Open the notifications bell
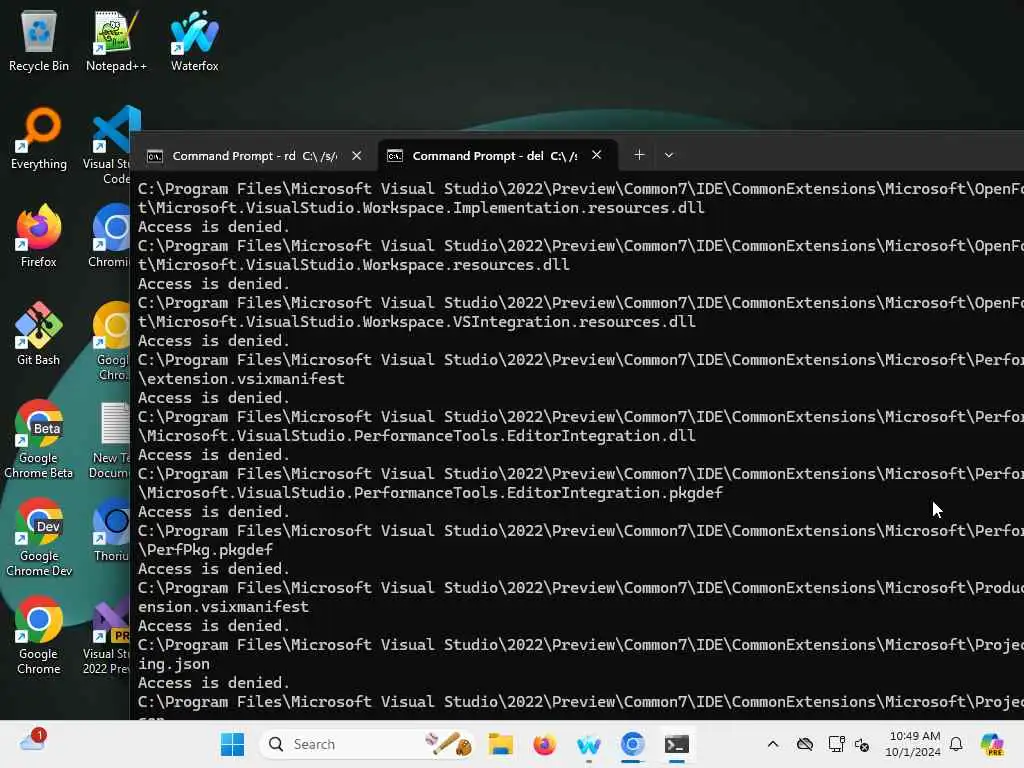The width and height of the screenshot is (1024, 768). [x=956, y=744]
